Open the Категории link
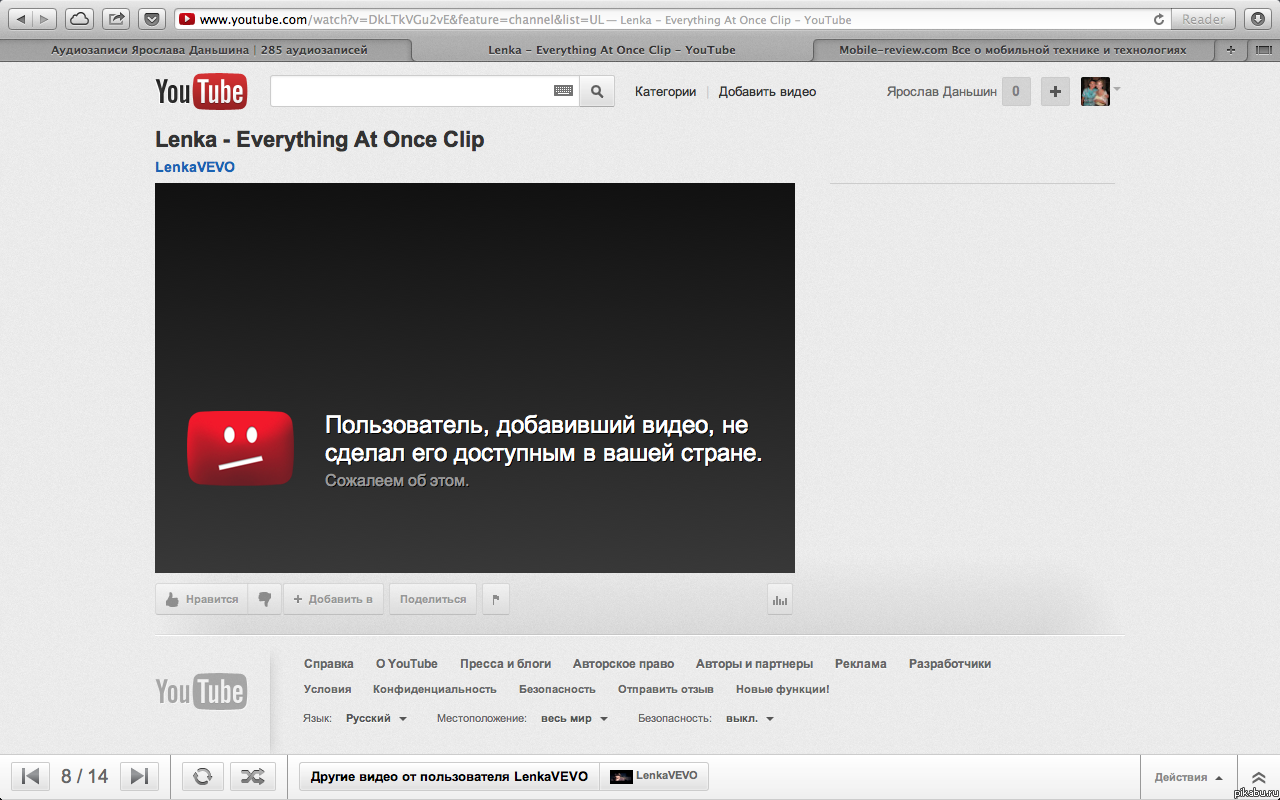The image size is (1280, 800). [665, 91]
